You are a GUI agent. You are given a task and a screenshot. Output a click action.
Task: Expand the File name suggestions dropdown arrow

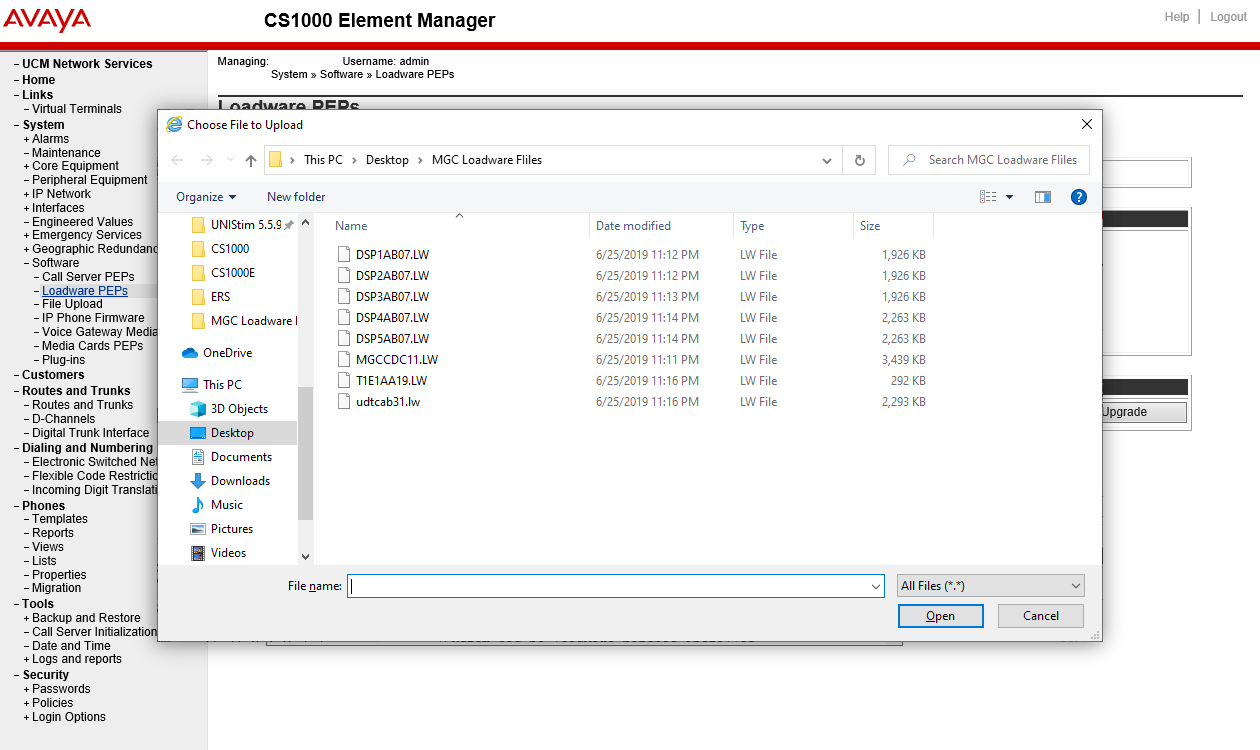coord(876,587)
